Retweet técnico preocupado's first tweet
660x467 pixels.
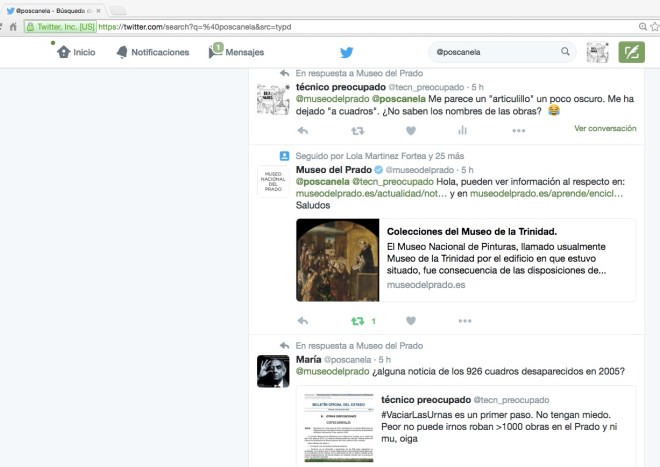pyautogui.click(x=357, y=130)
